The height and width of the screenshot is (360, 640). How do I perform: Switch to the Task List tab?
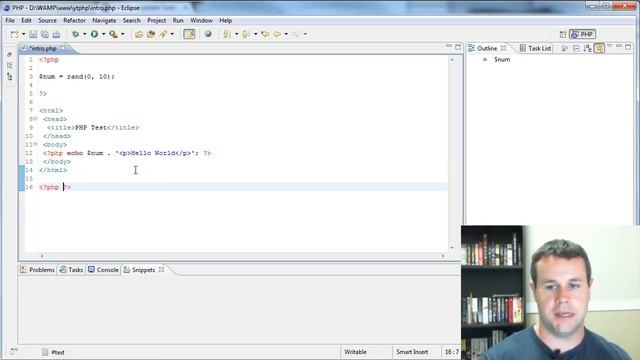[x=535, y=48]
